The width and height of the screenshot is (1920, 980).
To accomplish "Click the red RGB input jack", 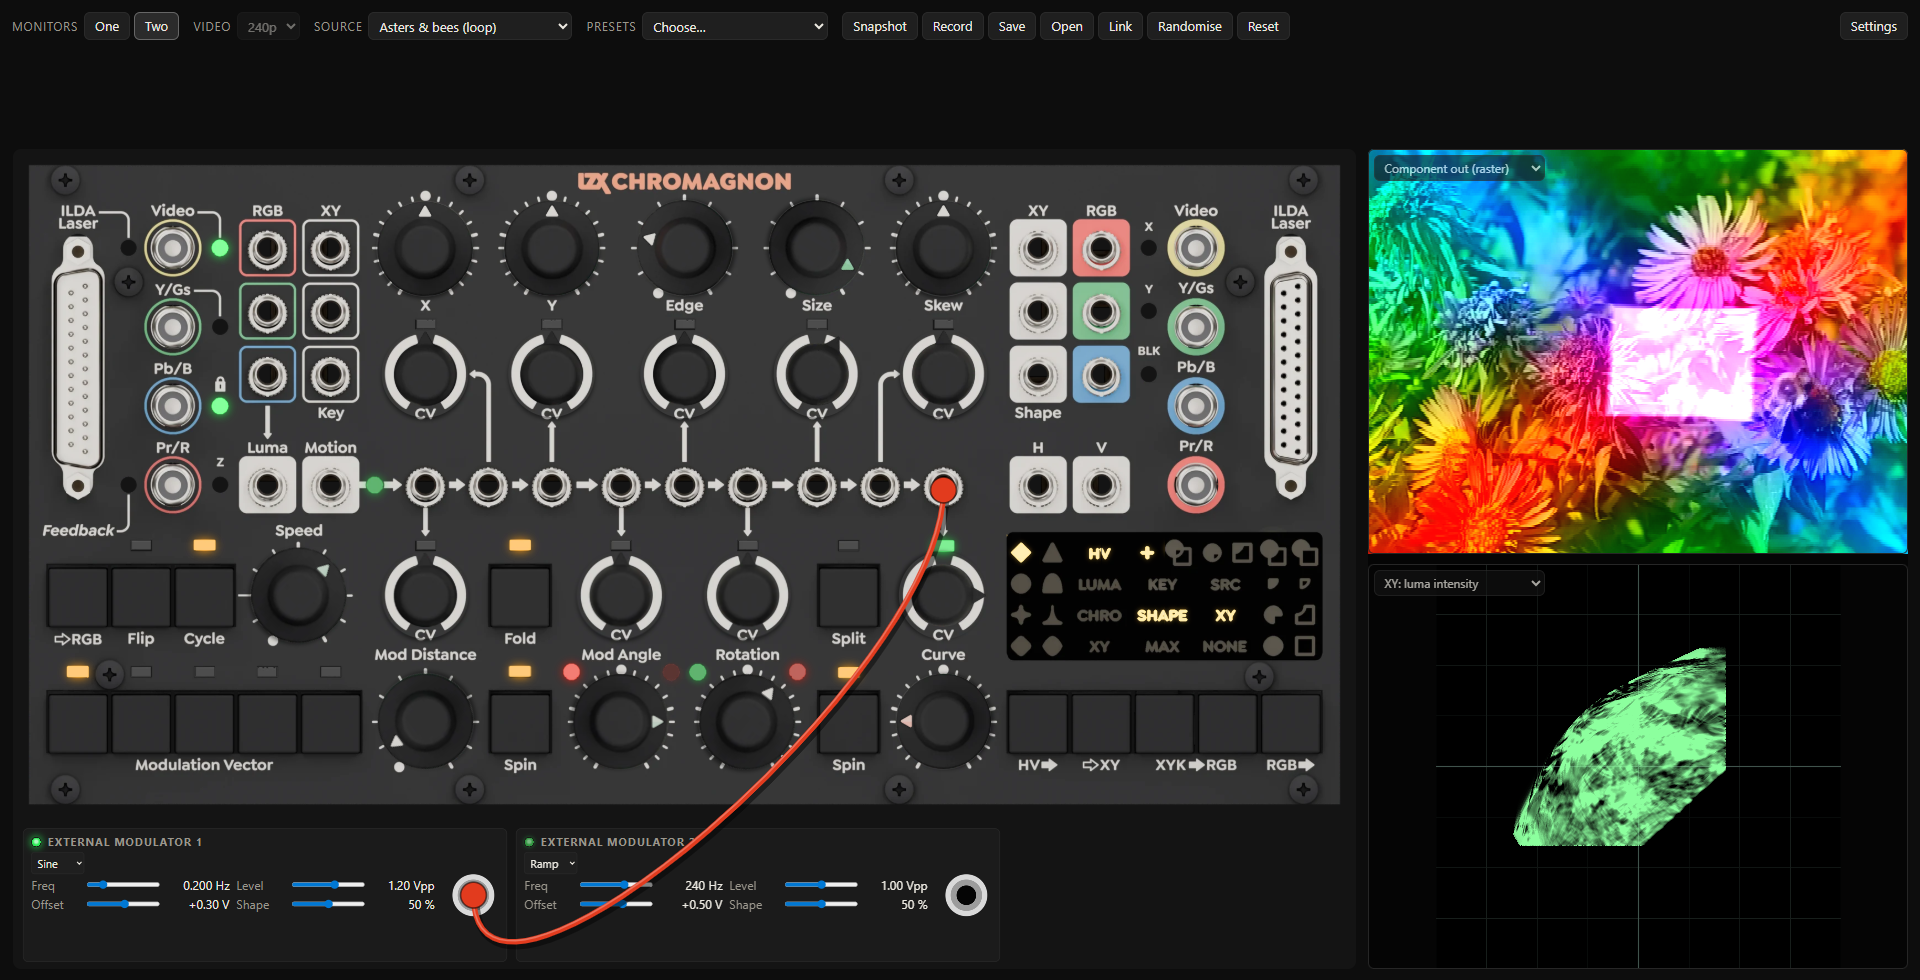I will [x=267, y=248].
